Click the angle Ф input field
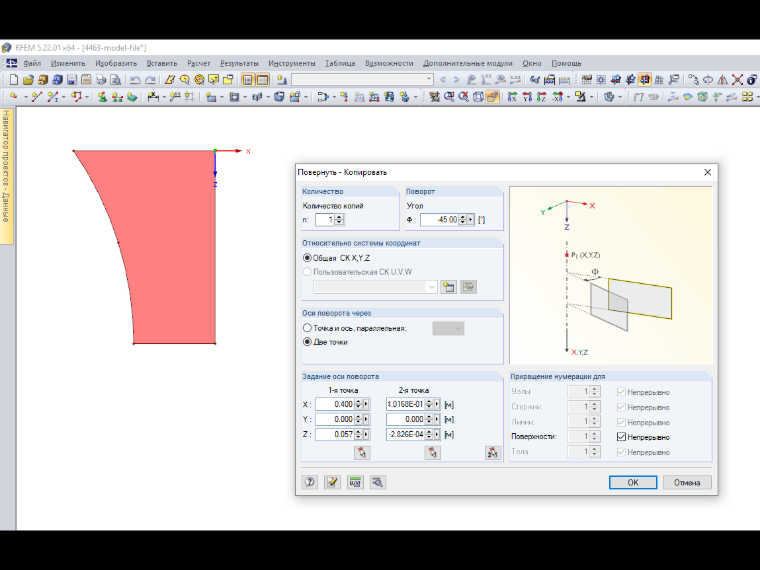This screenshot has height=570, width=760. (x=439, y=220)
